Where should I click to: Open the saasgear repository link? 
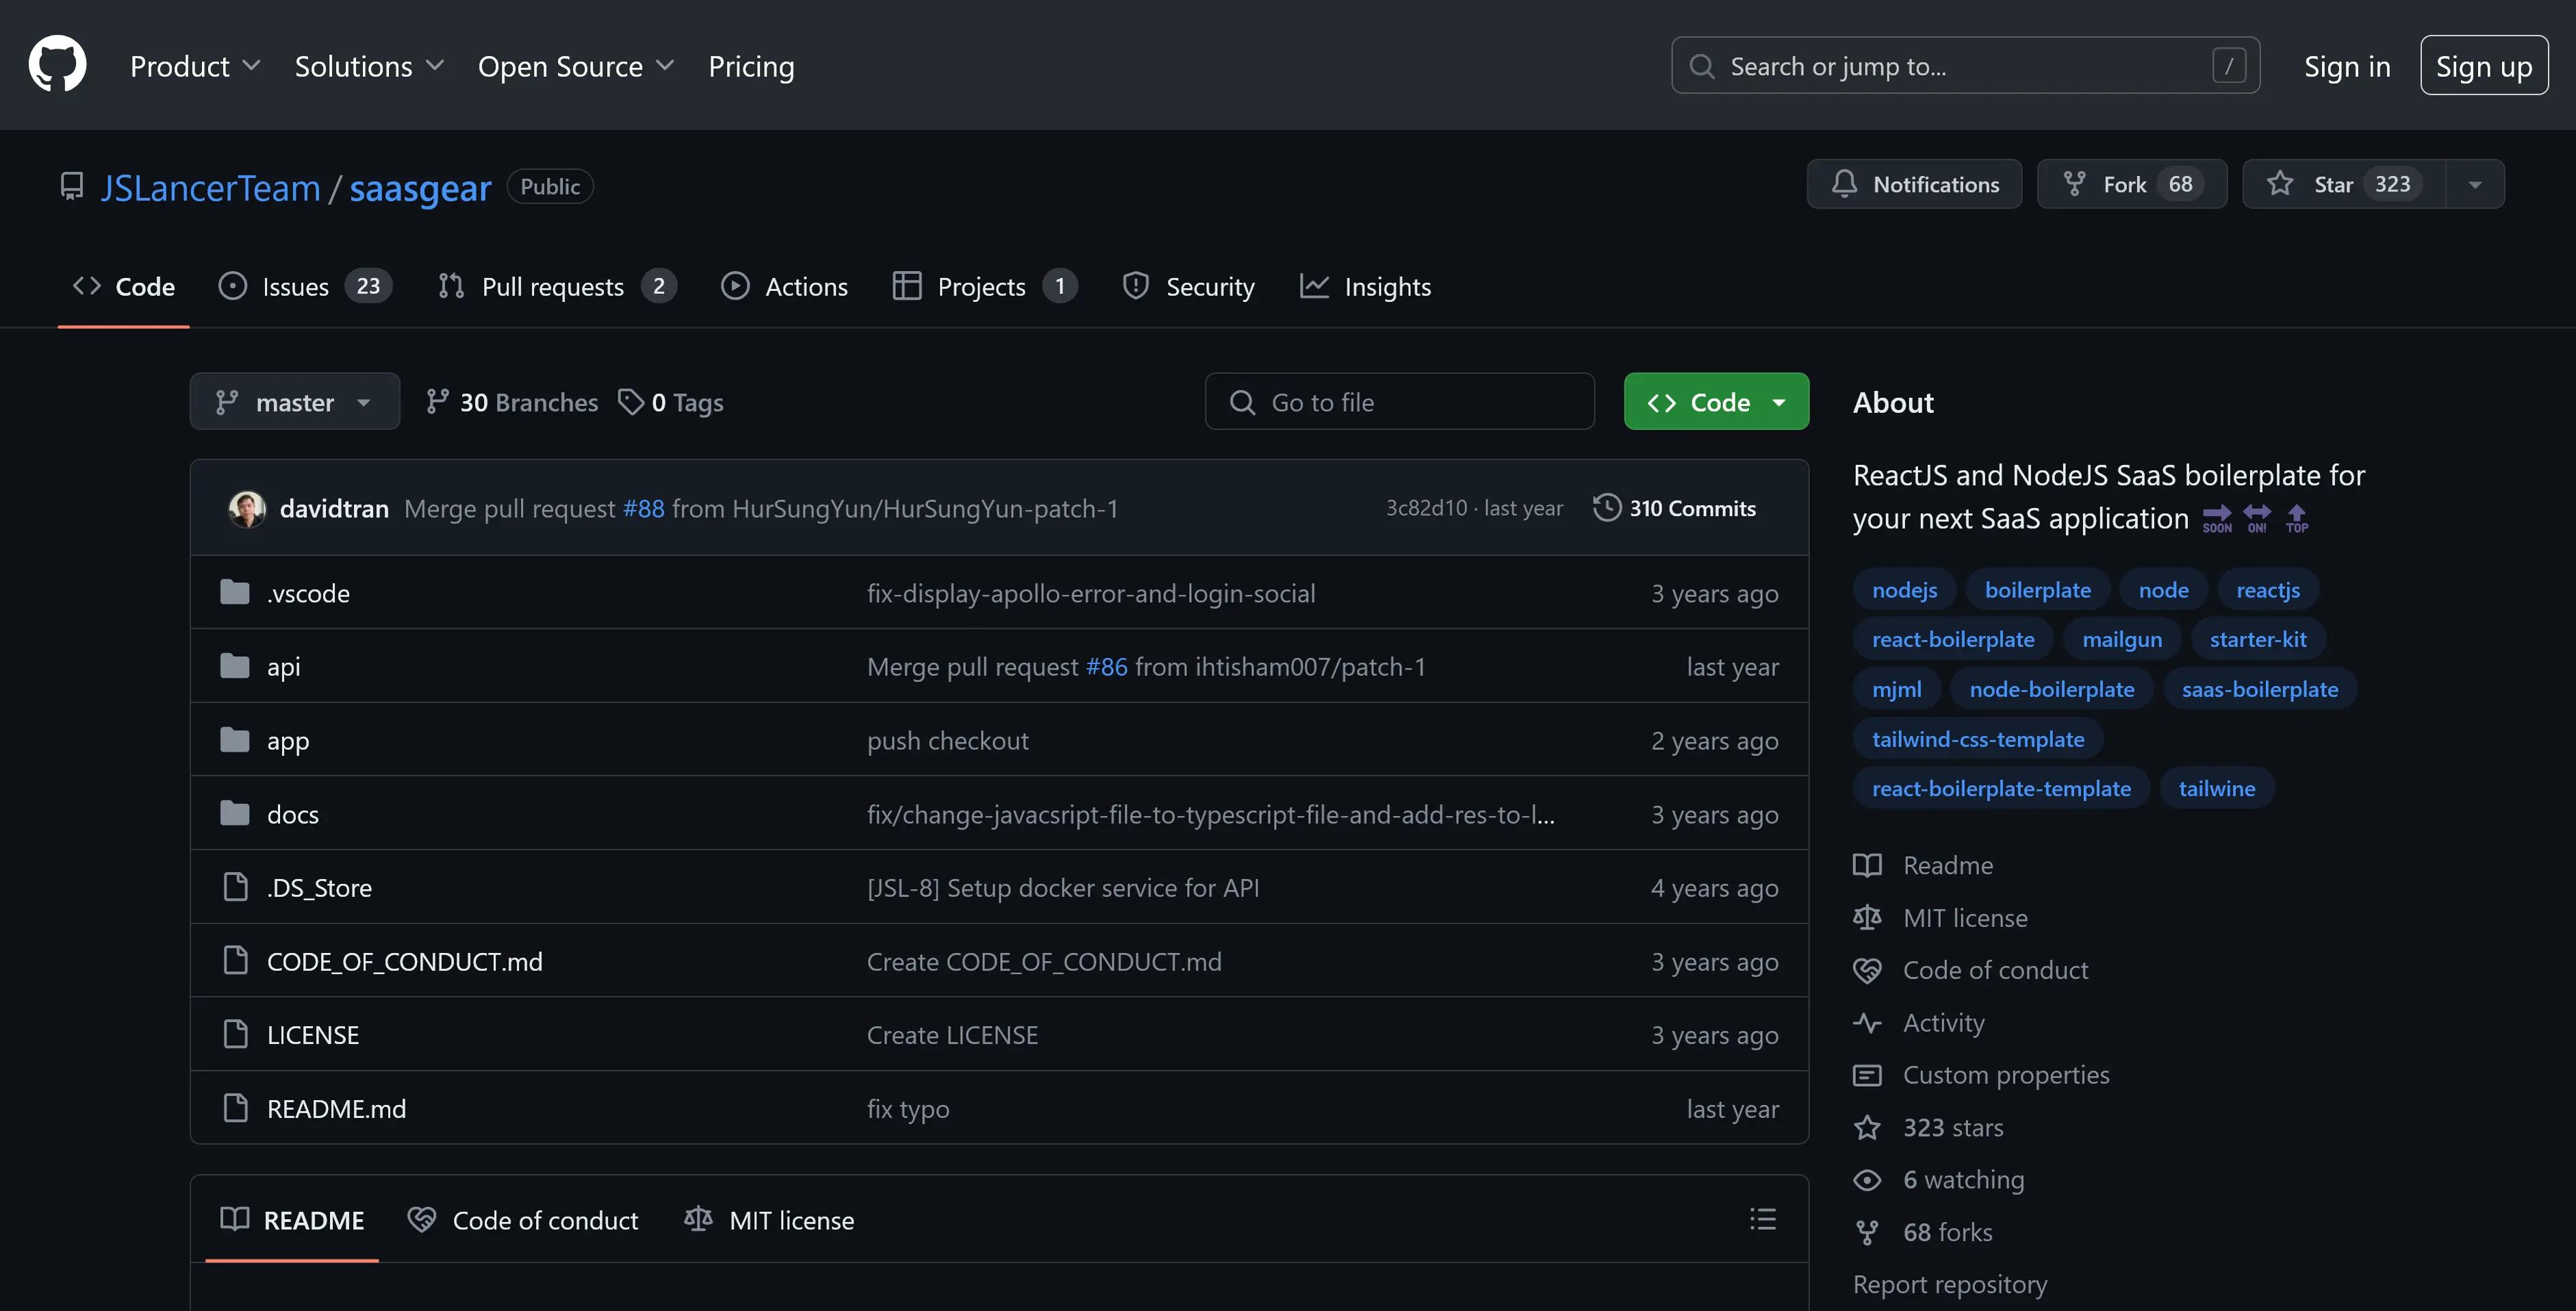(x=420, y=187)
